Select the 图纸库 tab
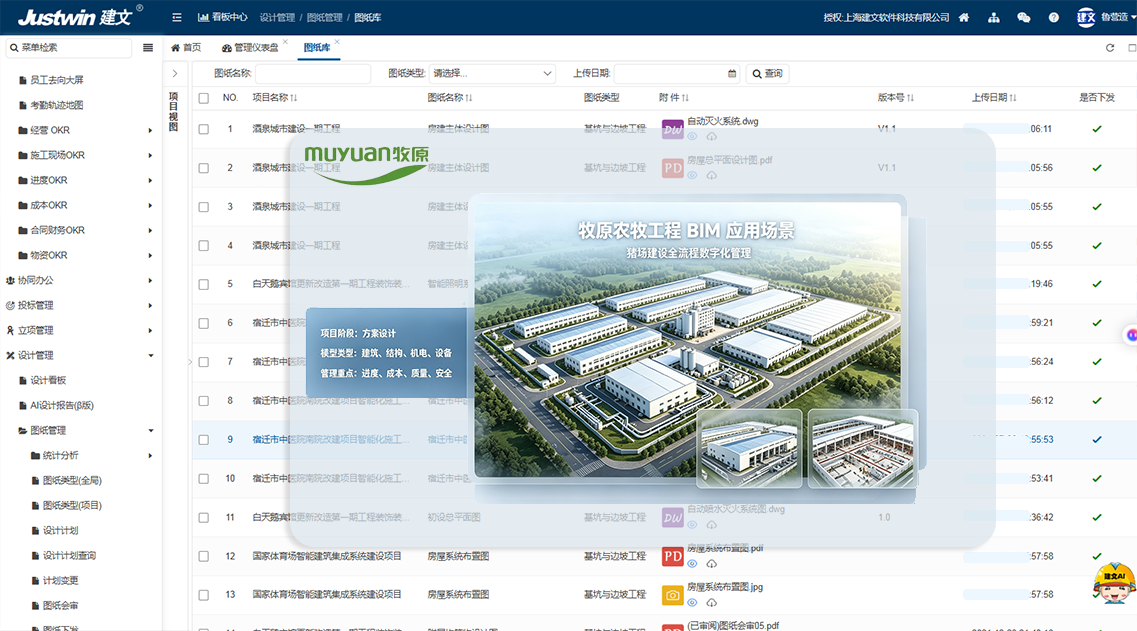 point(317,48)
